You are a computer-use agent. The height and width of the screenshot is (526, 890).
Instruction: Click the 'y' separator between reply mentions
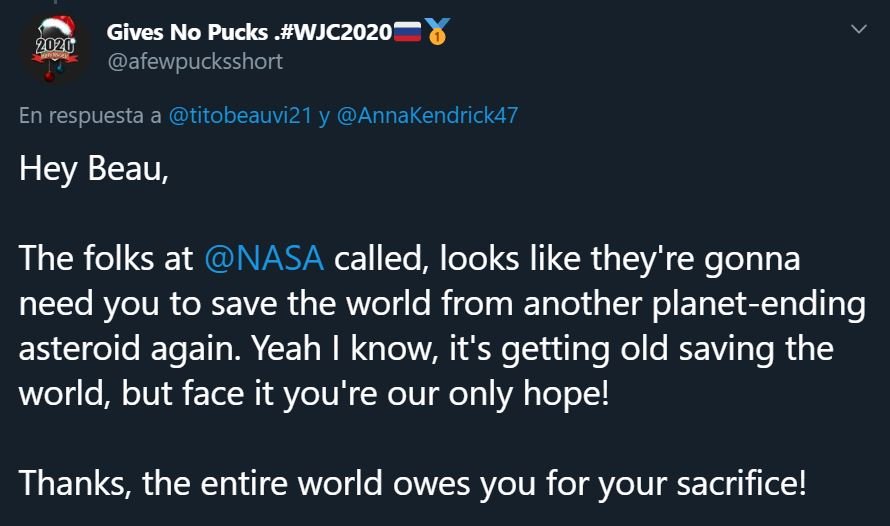pos(324,117)
